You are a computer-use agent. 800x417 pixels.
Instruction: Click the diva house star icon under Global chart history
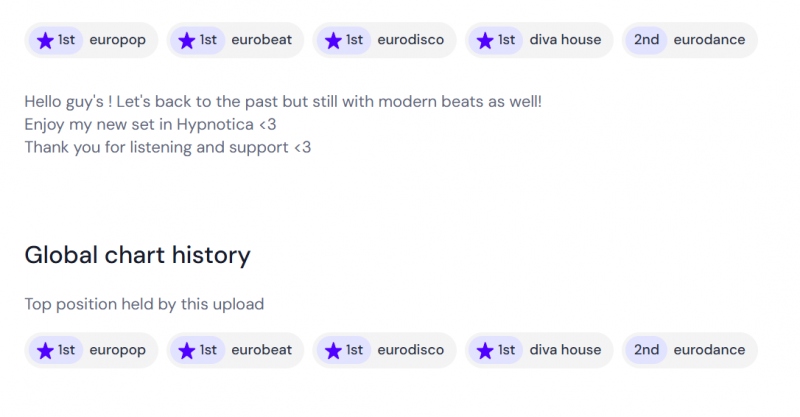[x=486, y=350]
